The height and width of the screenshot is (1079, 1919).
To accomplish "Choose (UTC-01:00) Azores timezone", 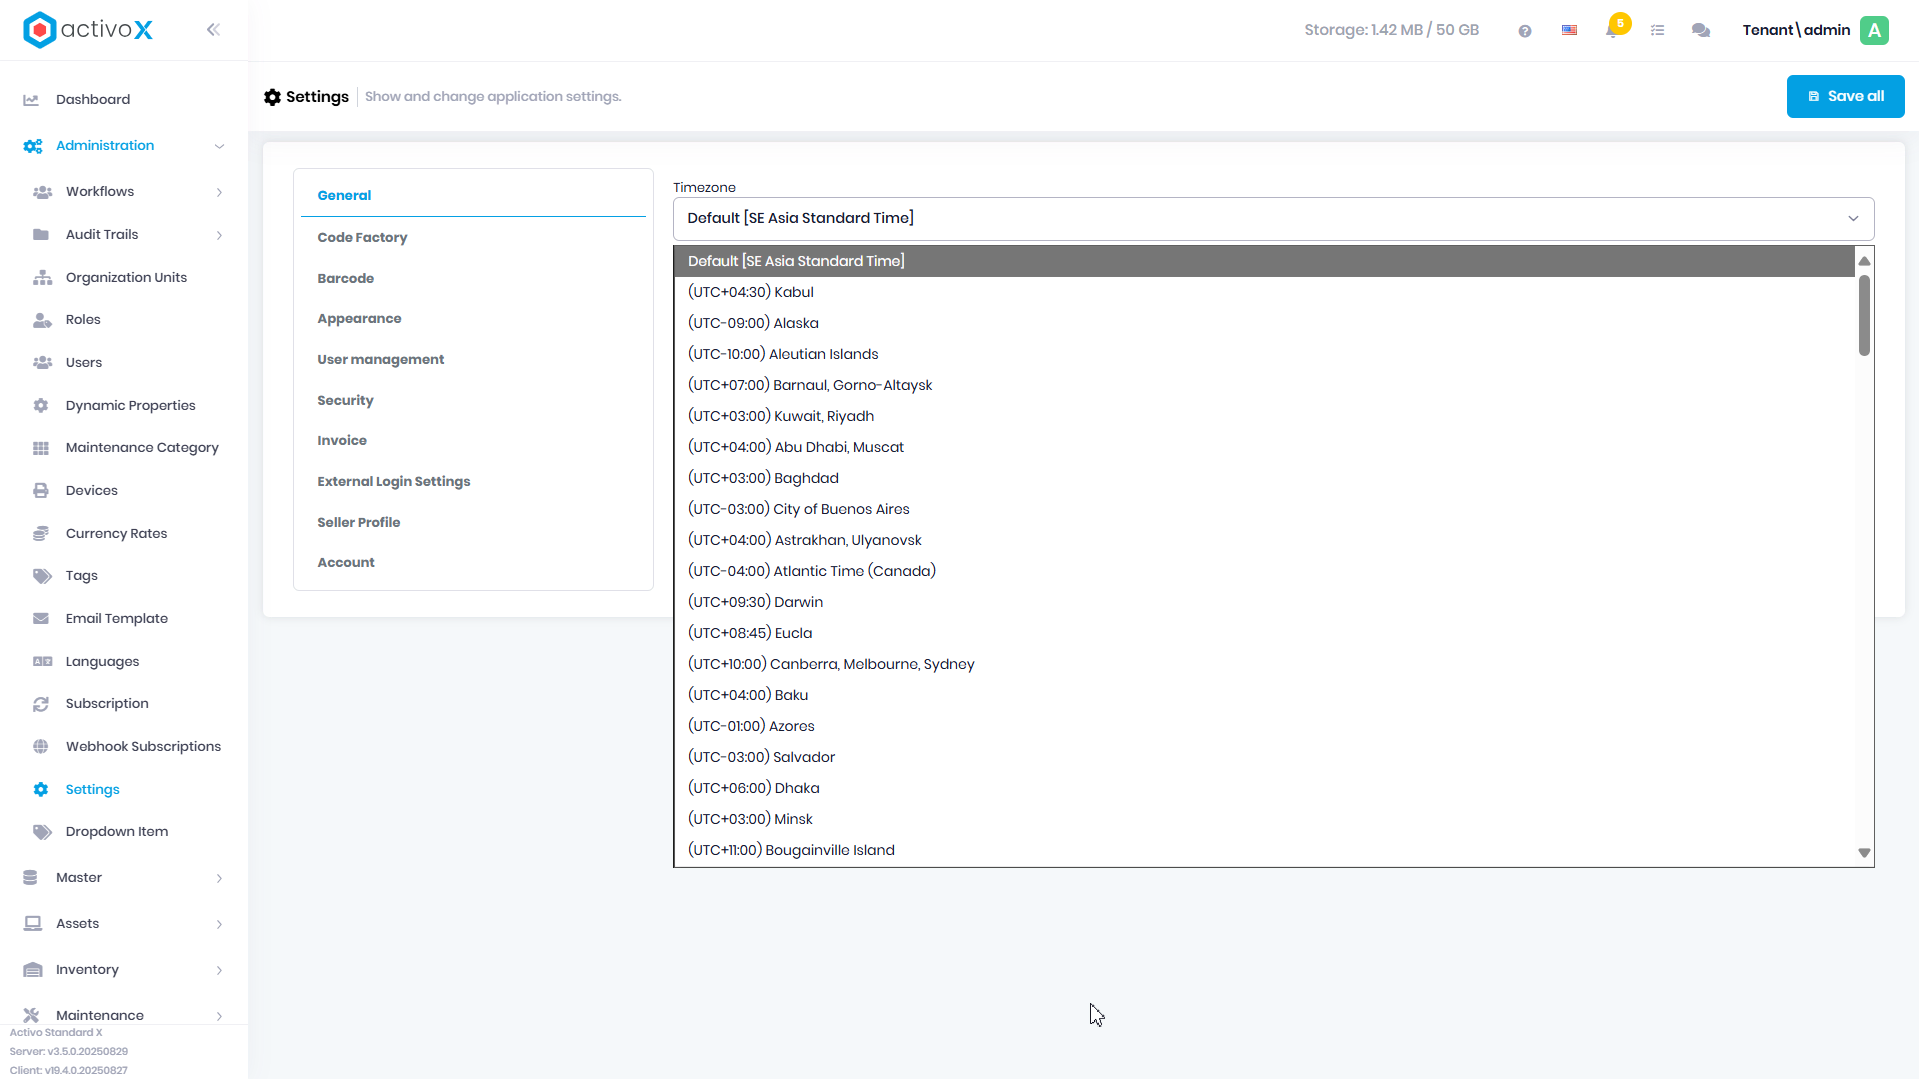I will click(x=1264, y=726).
